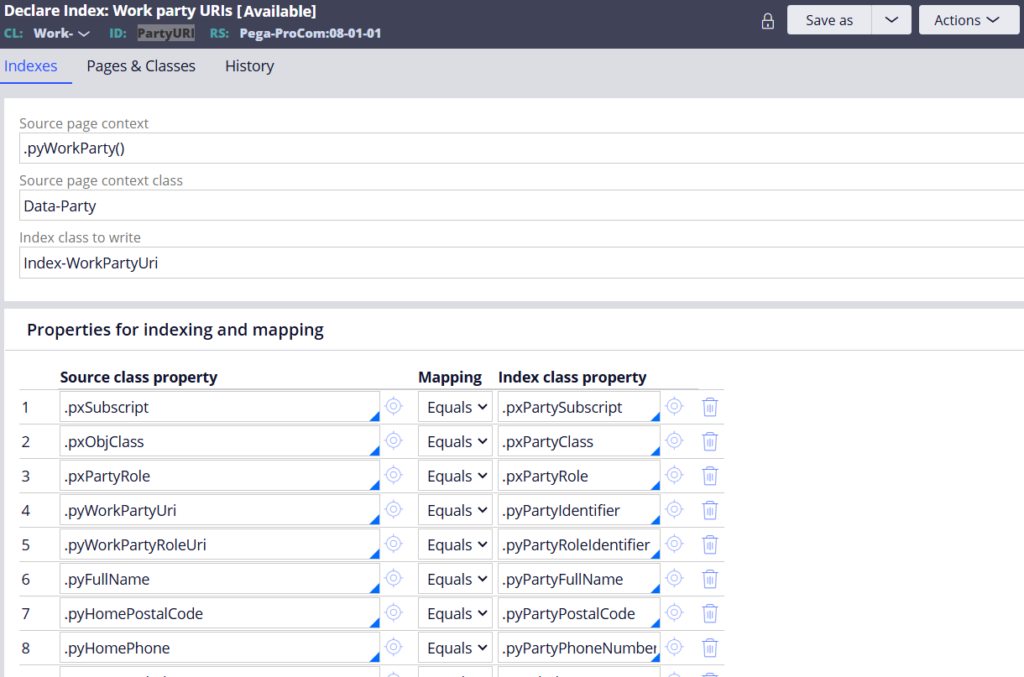Viewport: 1024px width, 677px height.
Task: Open the Actions menu
Action: tap(967, 19)
